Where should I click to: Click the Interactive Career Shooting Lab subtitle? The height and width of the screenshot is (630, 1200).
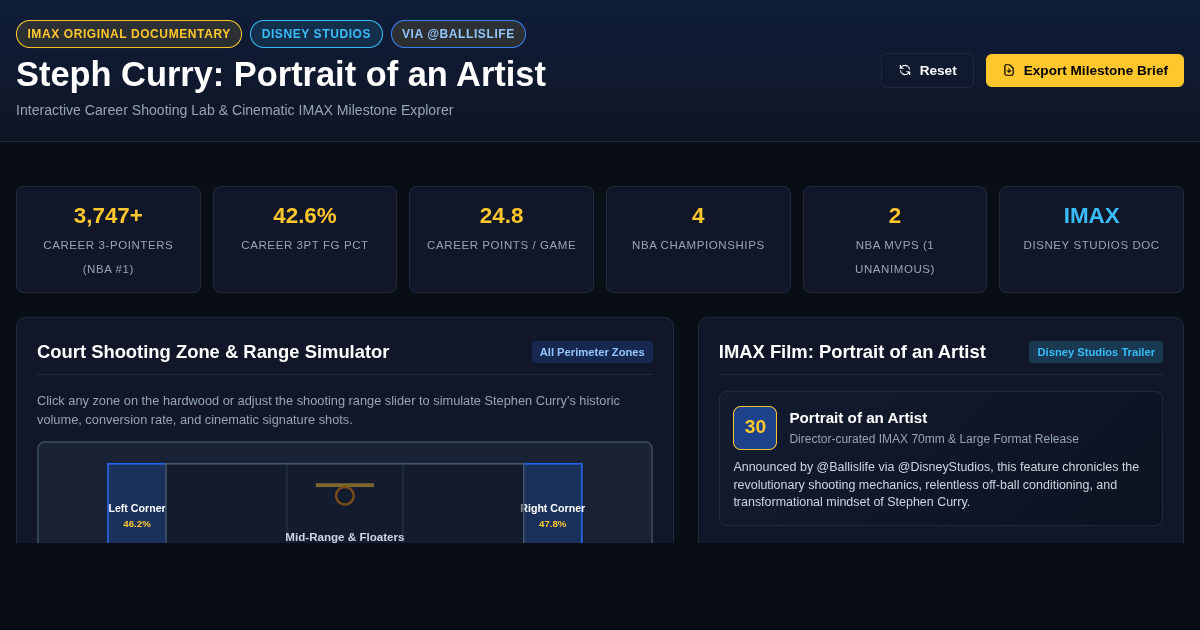[x=235, y=110]
